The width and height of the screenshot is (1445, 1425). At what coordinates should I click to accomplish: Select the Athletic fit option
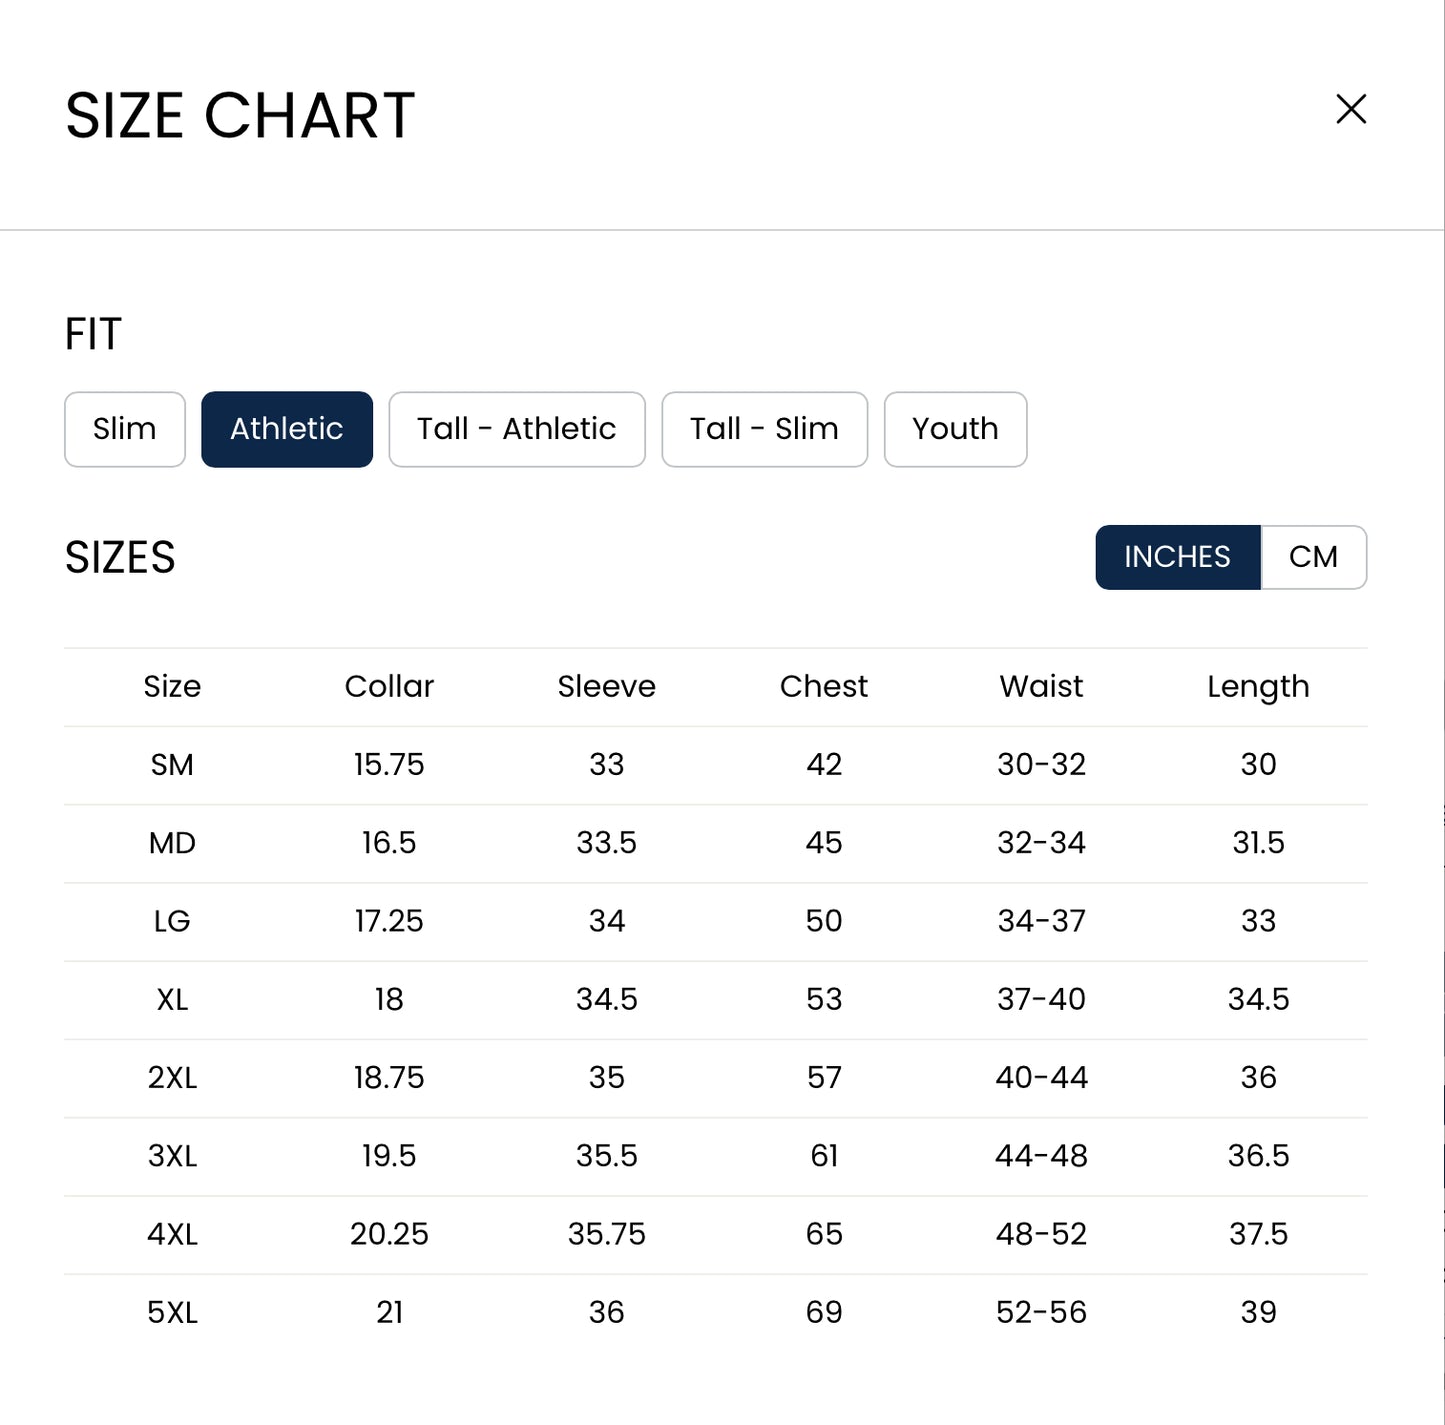click(287, 429)
